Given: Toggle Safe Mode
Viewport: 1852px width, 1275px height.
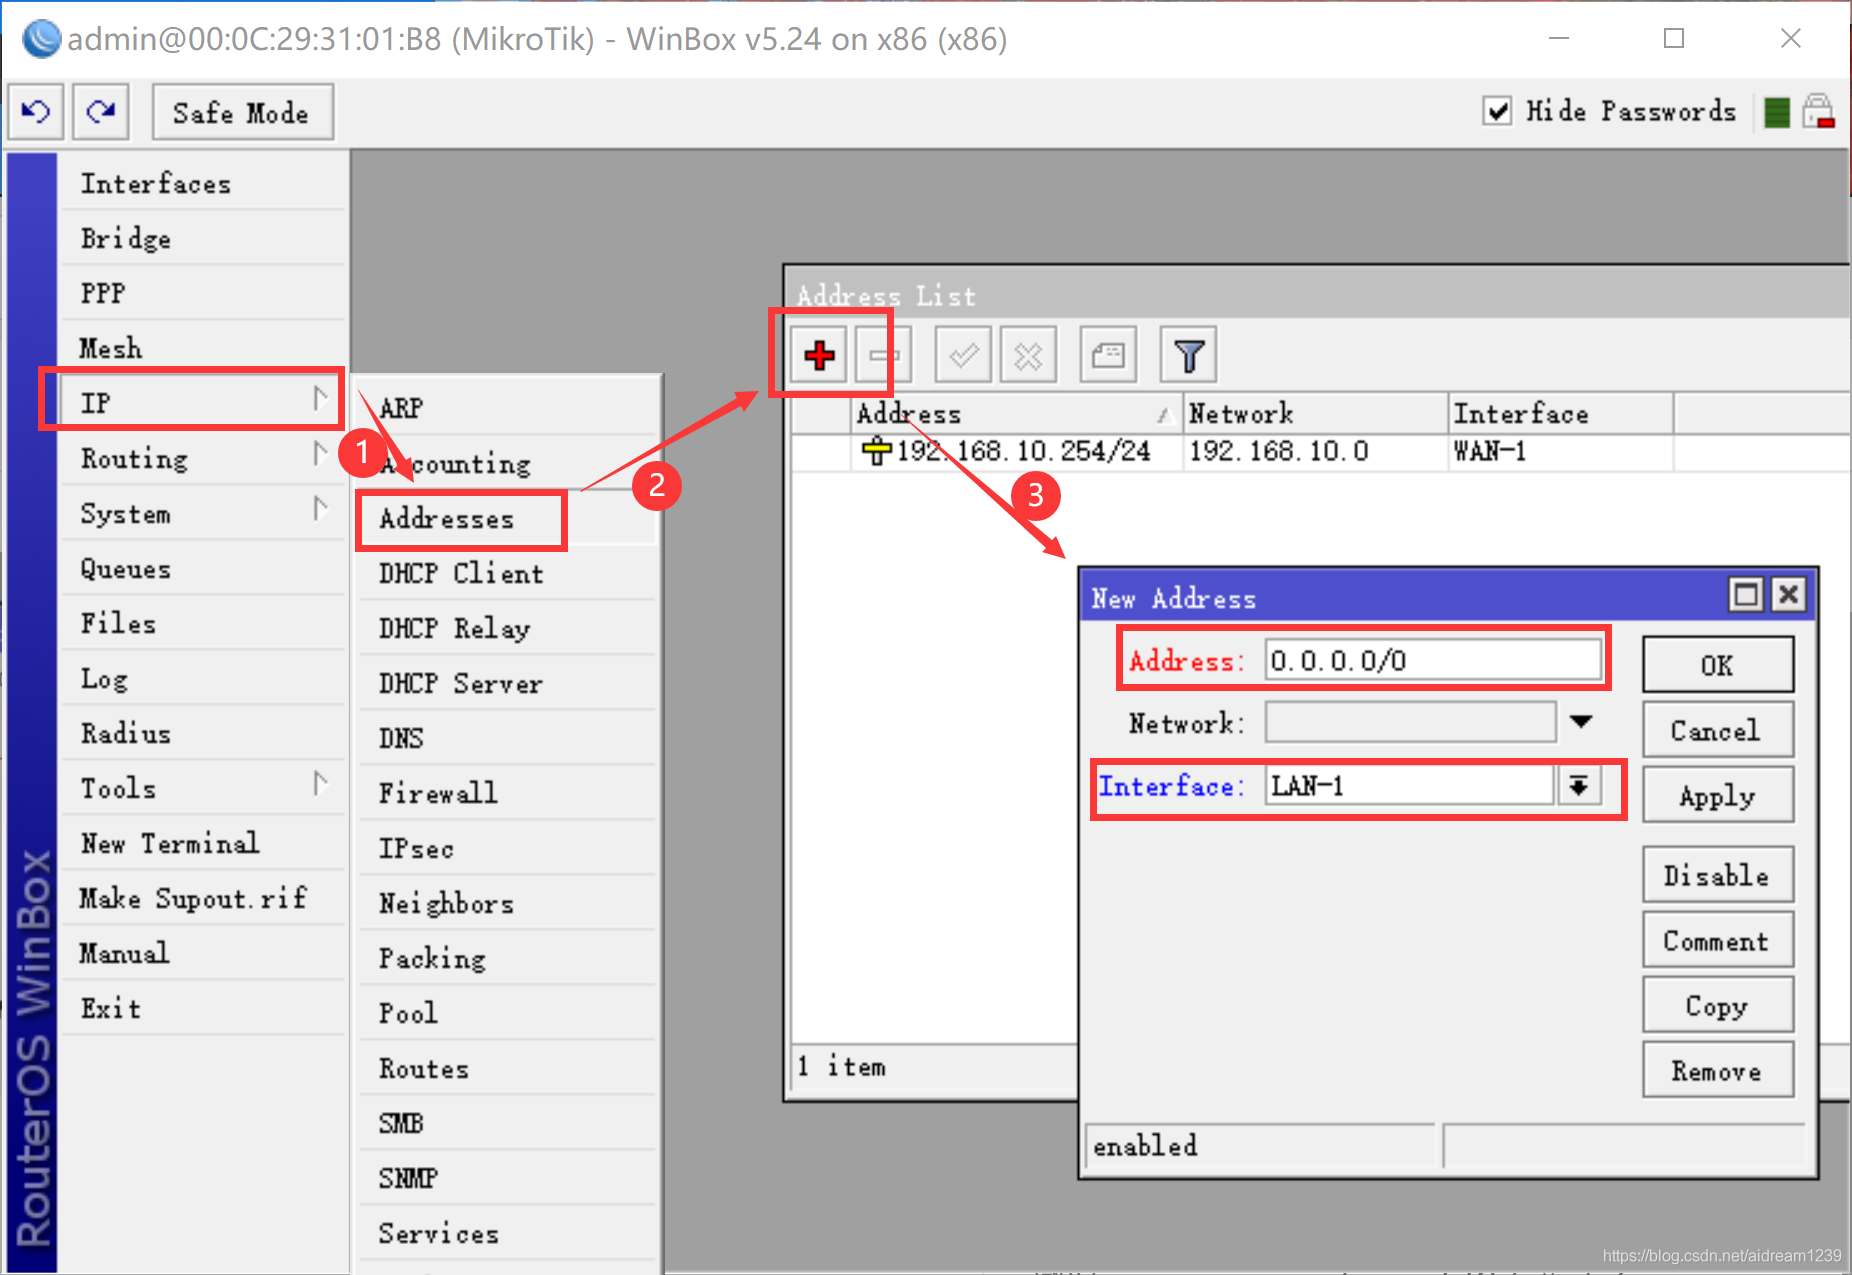Looking at the screenshot, I should 242,112.
